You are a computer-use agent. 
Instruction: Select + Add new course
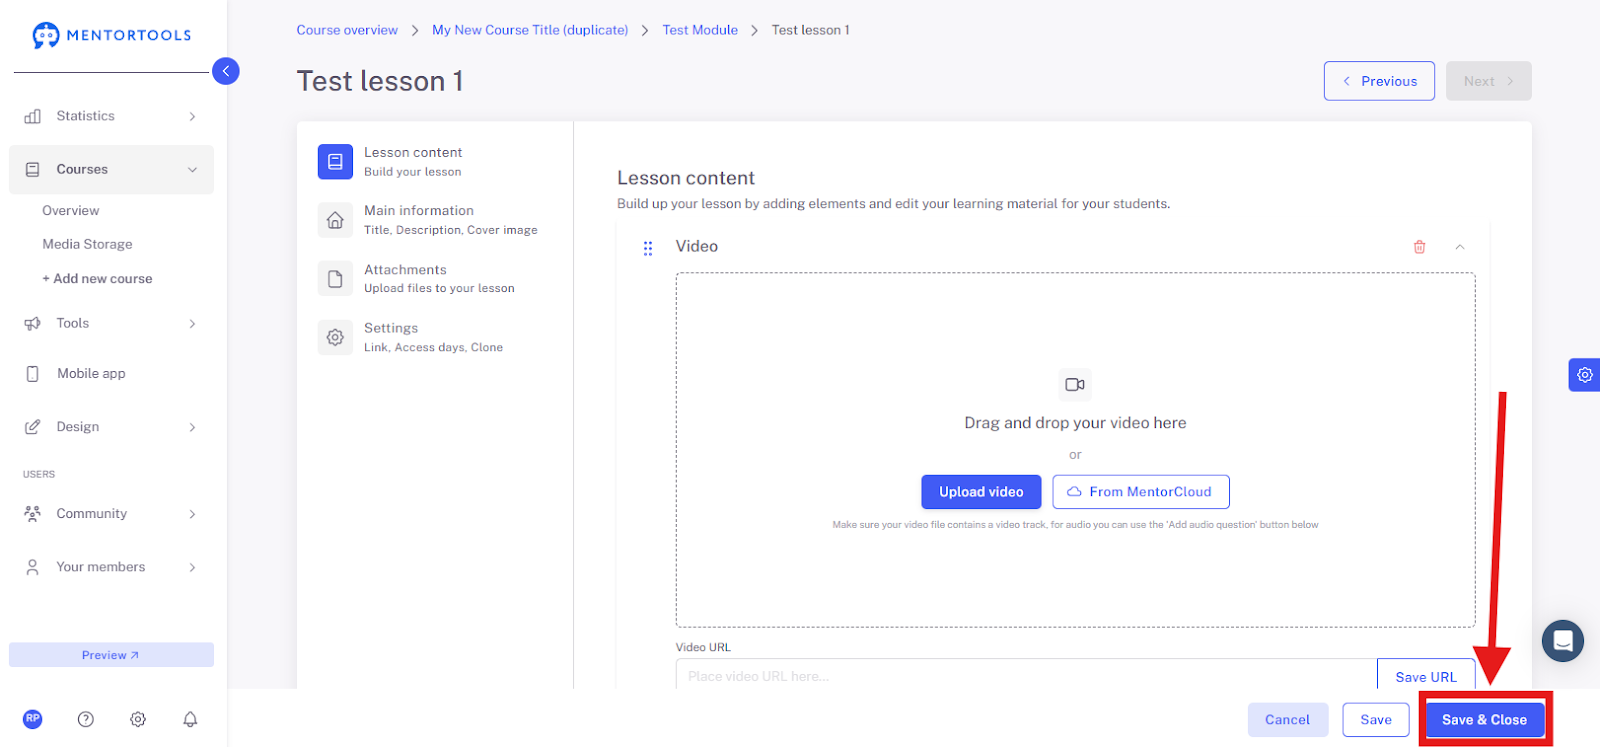[97, 279]
